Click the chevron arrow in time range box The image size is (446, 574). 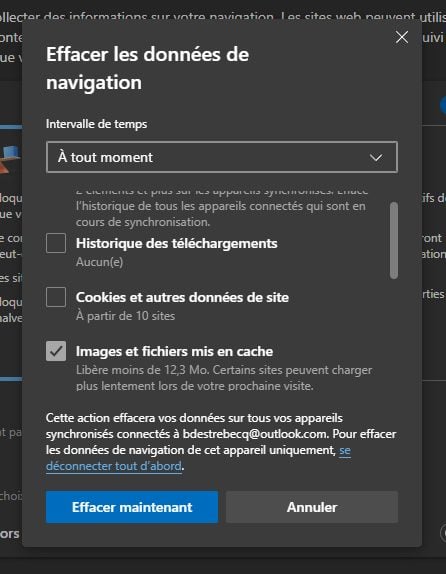(x=376, y=158)
